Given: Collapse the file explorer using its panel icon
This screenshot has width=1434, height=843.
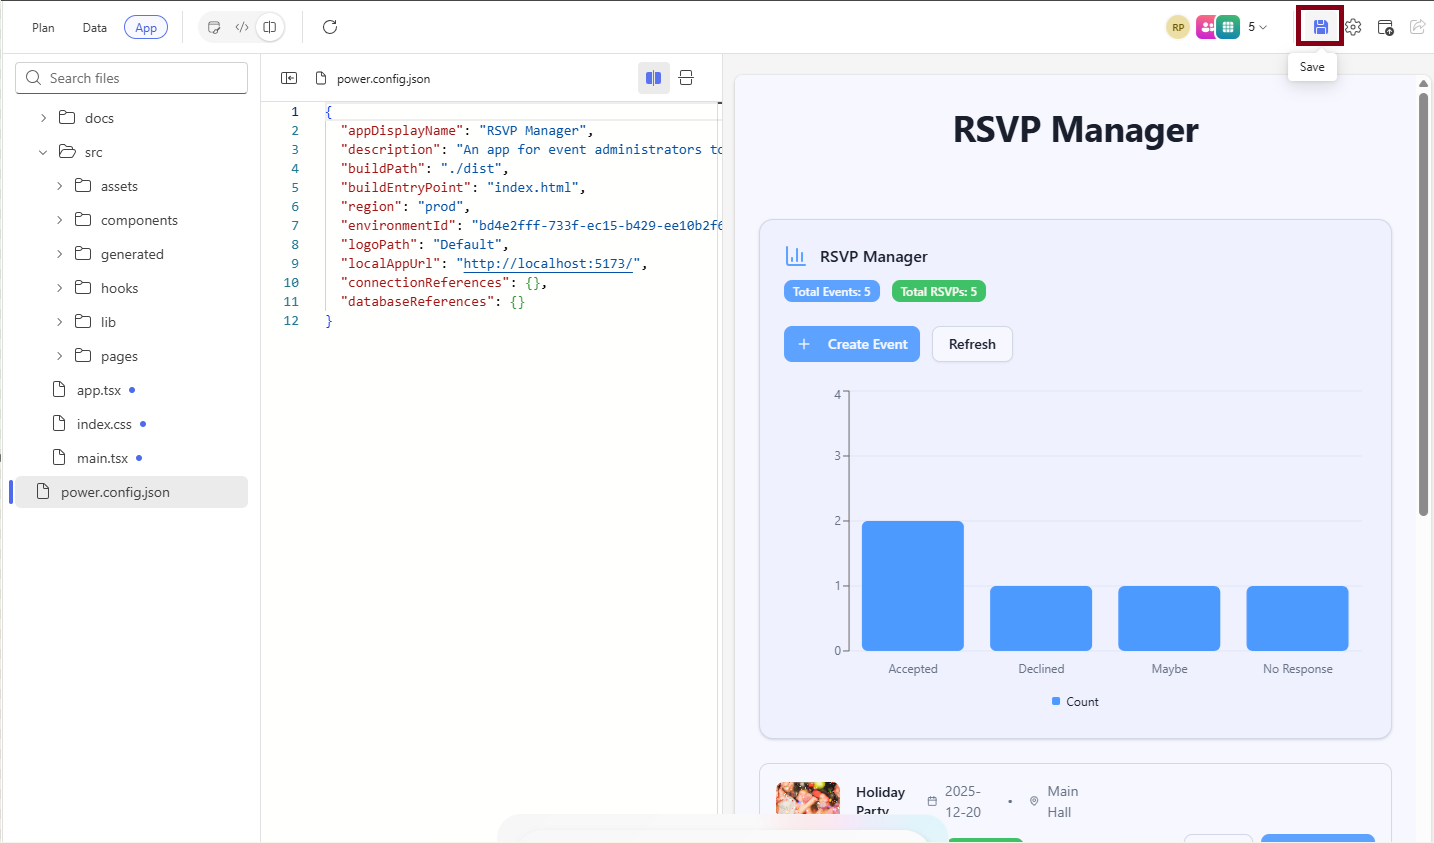Looking at the screenshot, I should click(x=289, y=78).
